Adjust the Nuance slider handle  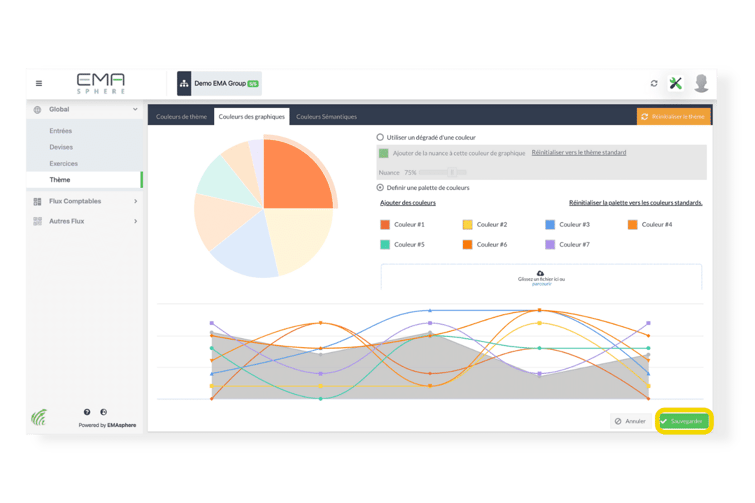pos(452,172)
